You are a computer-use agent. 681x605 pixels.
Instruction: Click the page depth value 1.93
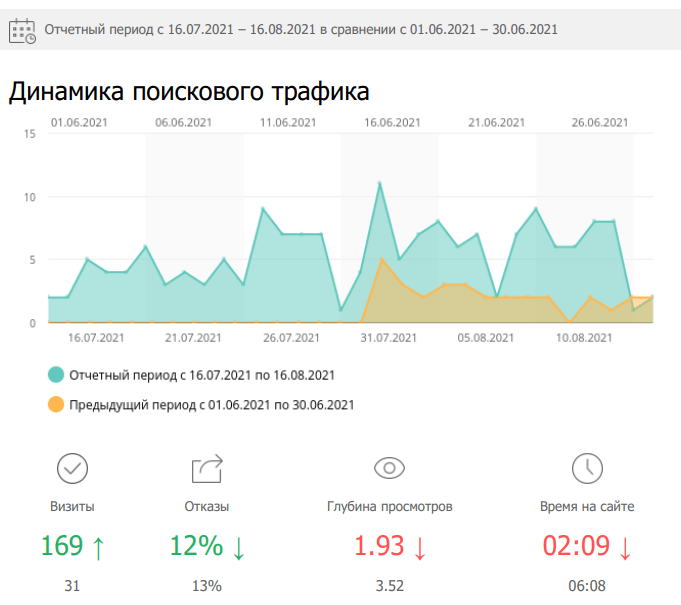[379, 546]
